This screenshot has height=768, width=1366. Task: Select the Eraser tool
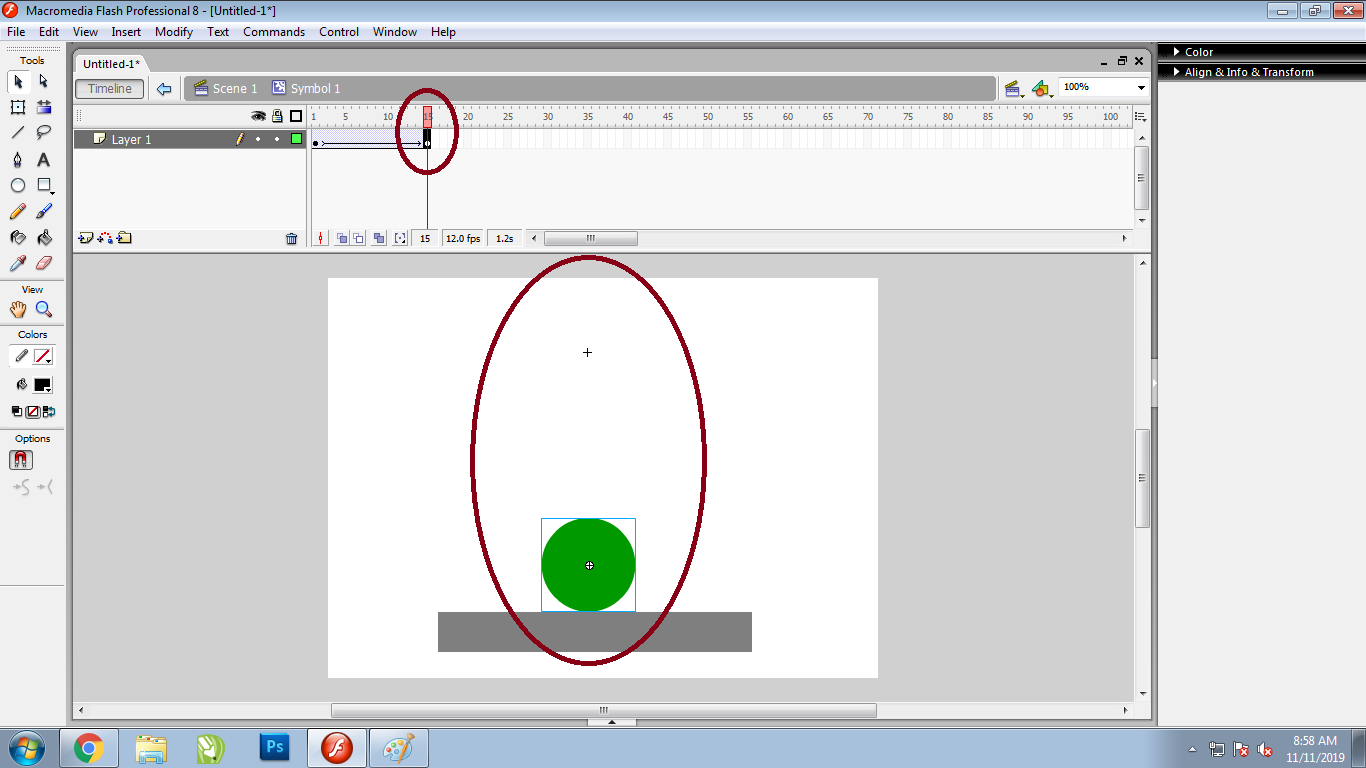(43, 263)
